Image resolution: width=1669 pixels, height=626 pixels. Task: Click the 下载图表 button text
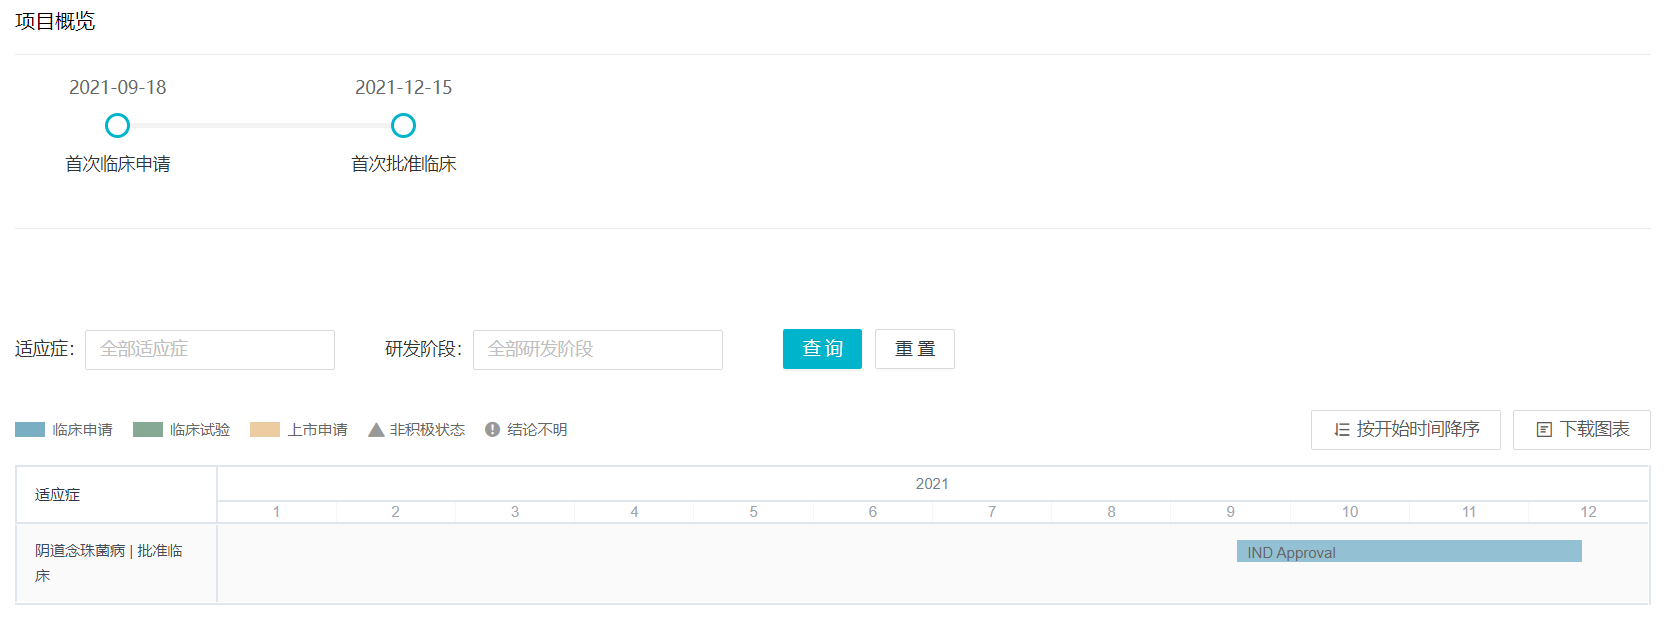(1595, 430)
